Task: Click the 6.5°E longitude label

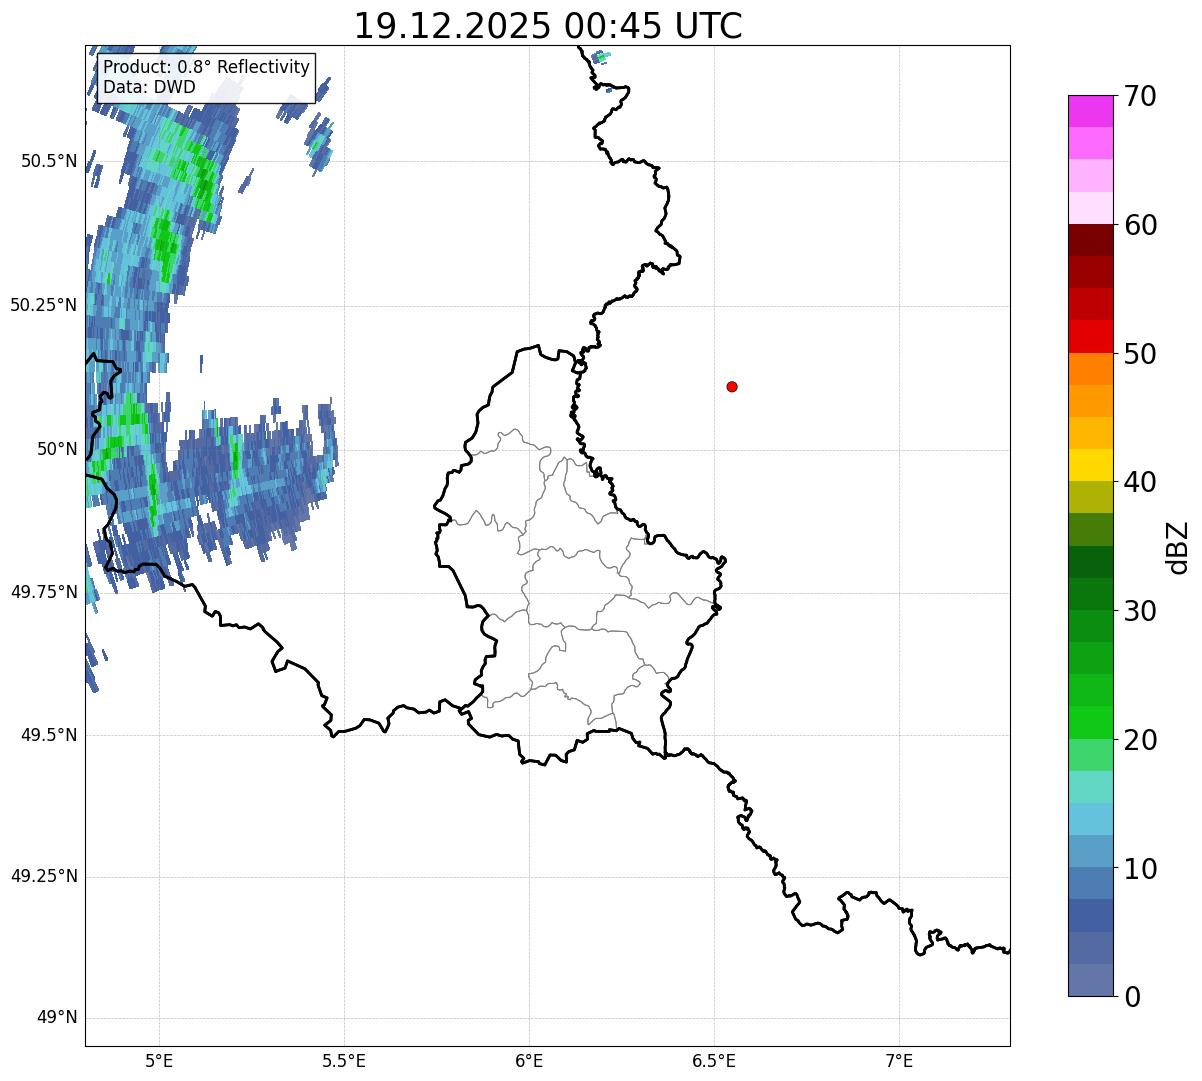Action: (x=714, y=1061)
